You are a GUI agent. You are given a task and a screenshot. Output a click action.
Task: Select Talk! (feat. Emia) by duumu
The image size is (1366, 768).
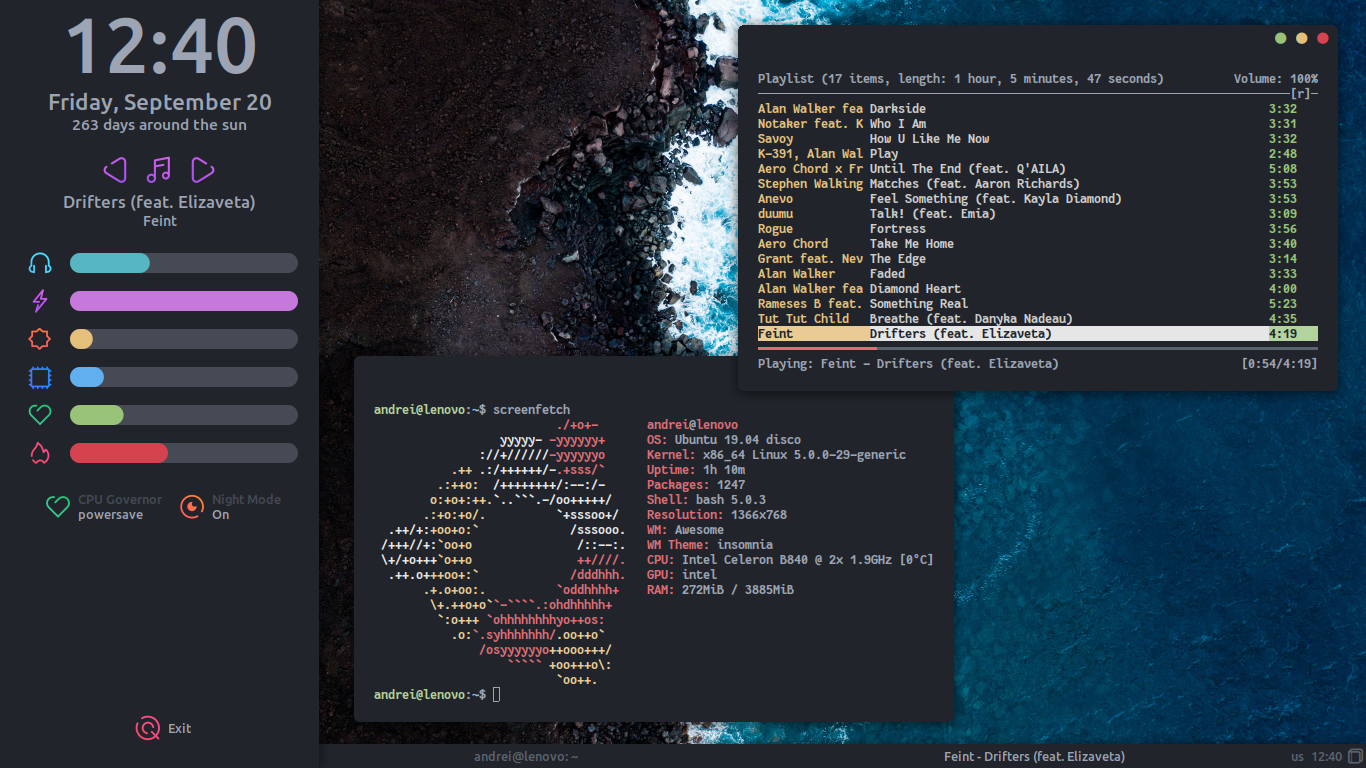[x=1038, y=214]
